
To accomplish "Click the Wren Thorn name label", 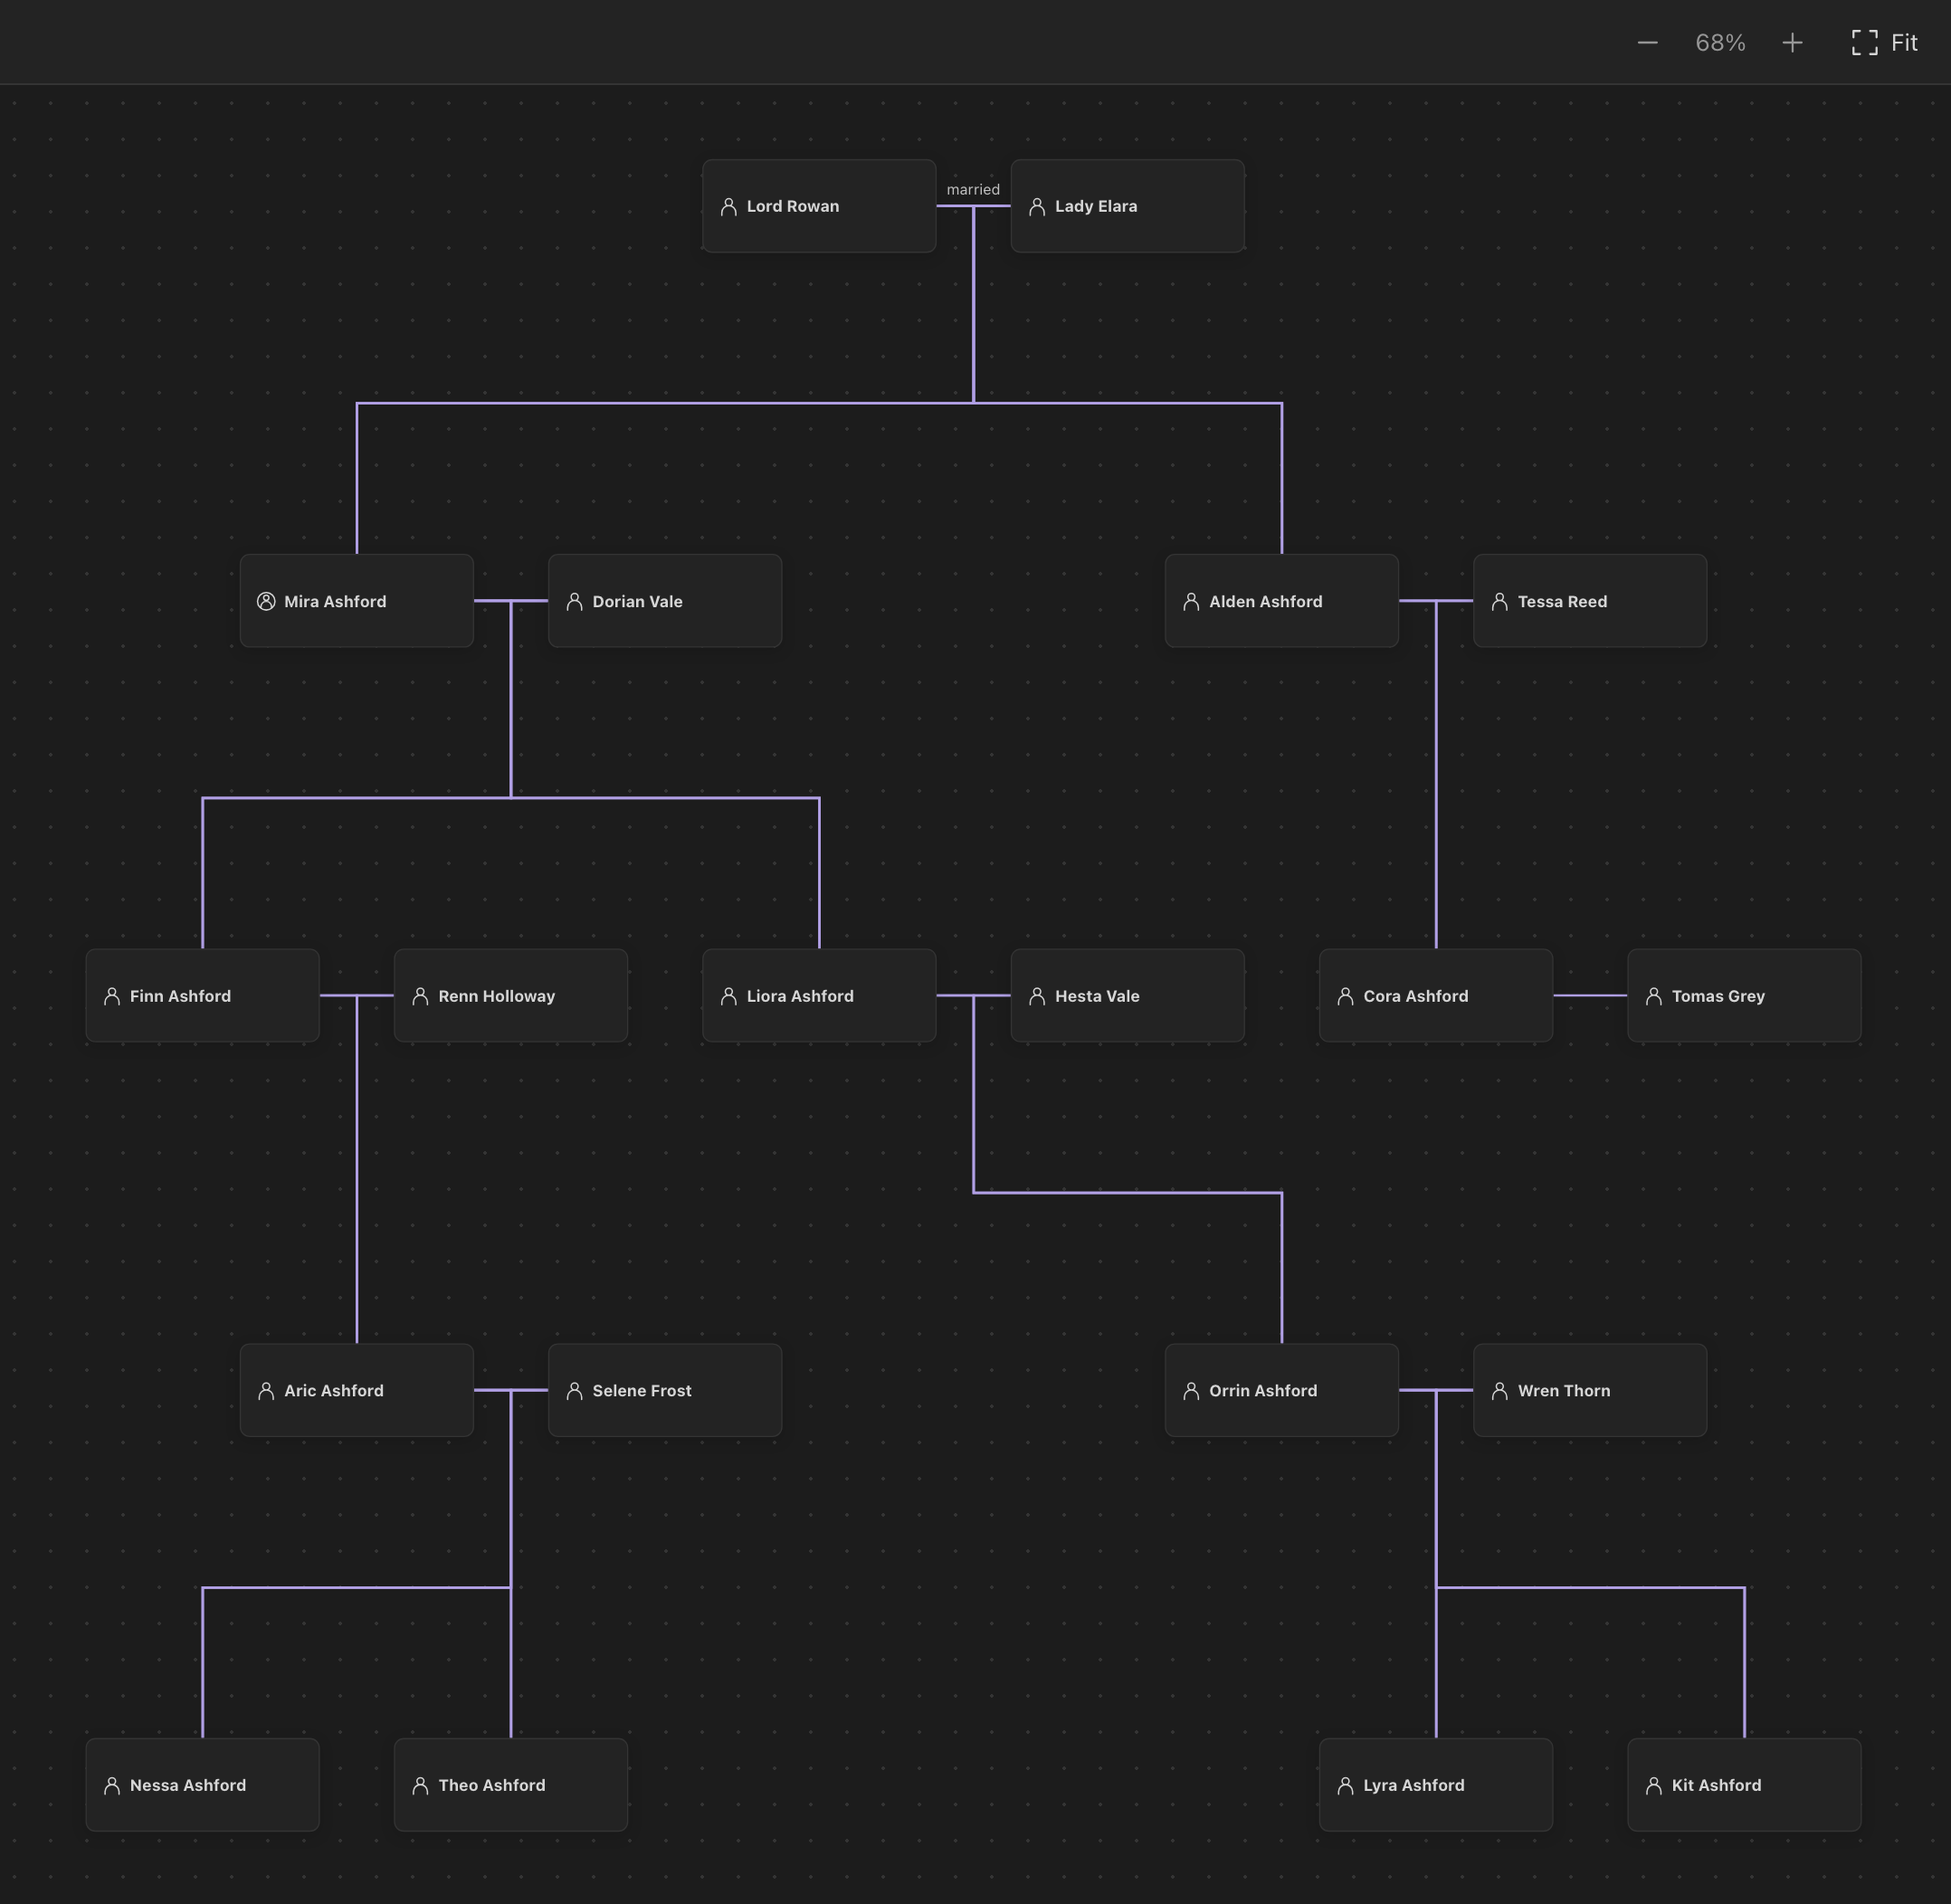I will 1564,1391.
